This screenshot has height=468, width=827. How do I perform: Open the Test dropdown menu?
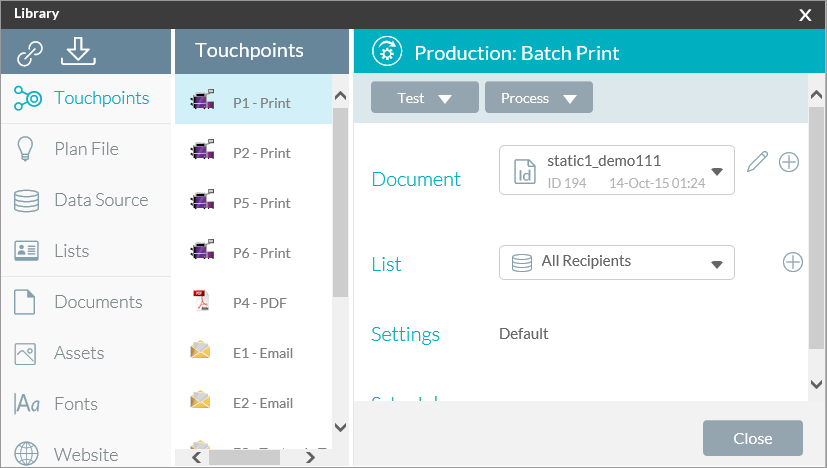(x=424, y=98)
